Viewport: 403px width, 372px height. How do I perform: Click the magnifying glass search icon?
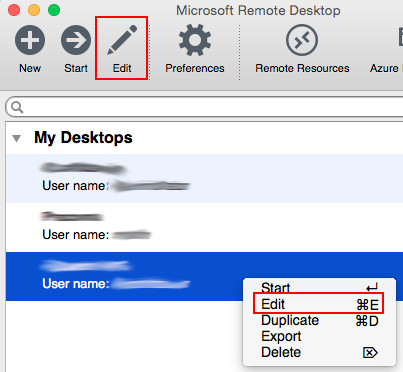tap(17, 107)
